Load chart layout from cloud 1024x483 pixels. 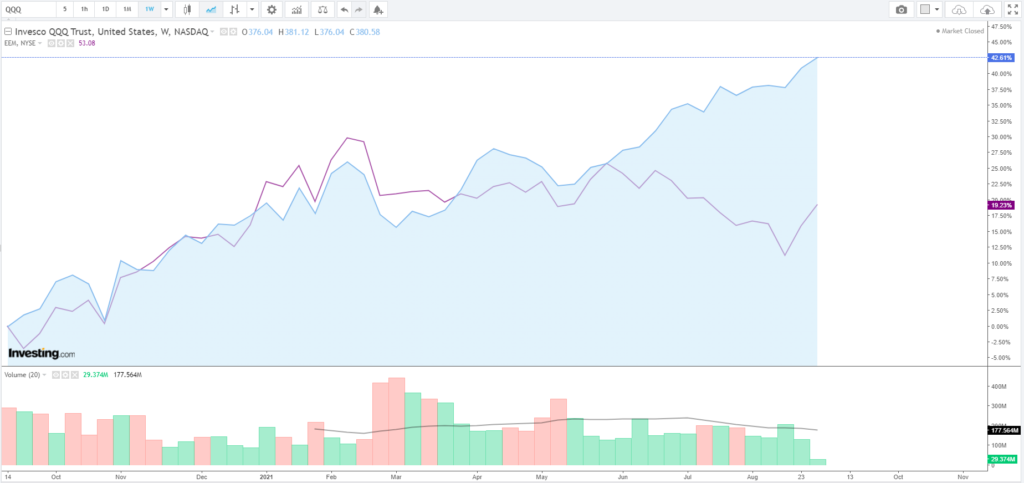pyautogui.click(x=959, y=10)
